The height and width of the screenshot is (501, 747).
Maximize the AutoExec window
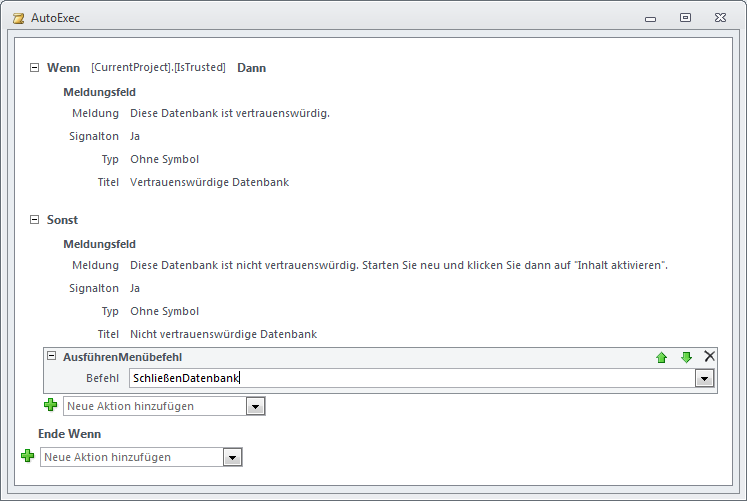[x=685, y=17]
